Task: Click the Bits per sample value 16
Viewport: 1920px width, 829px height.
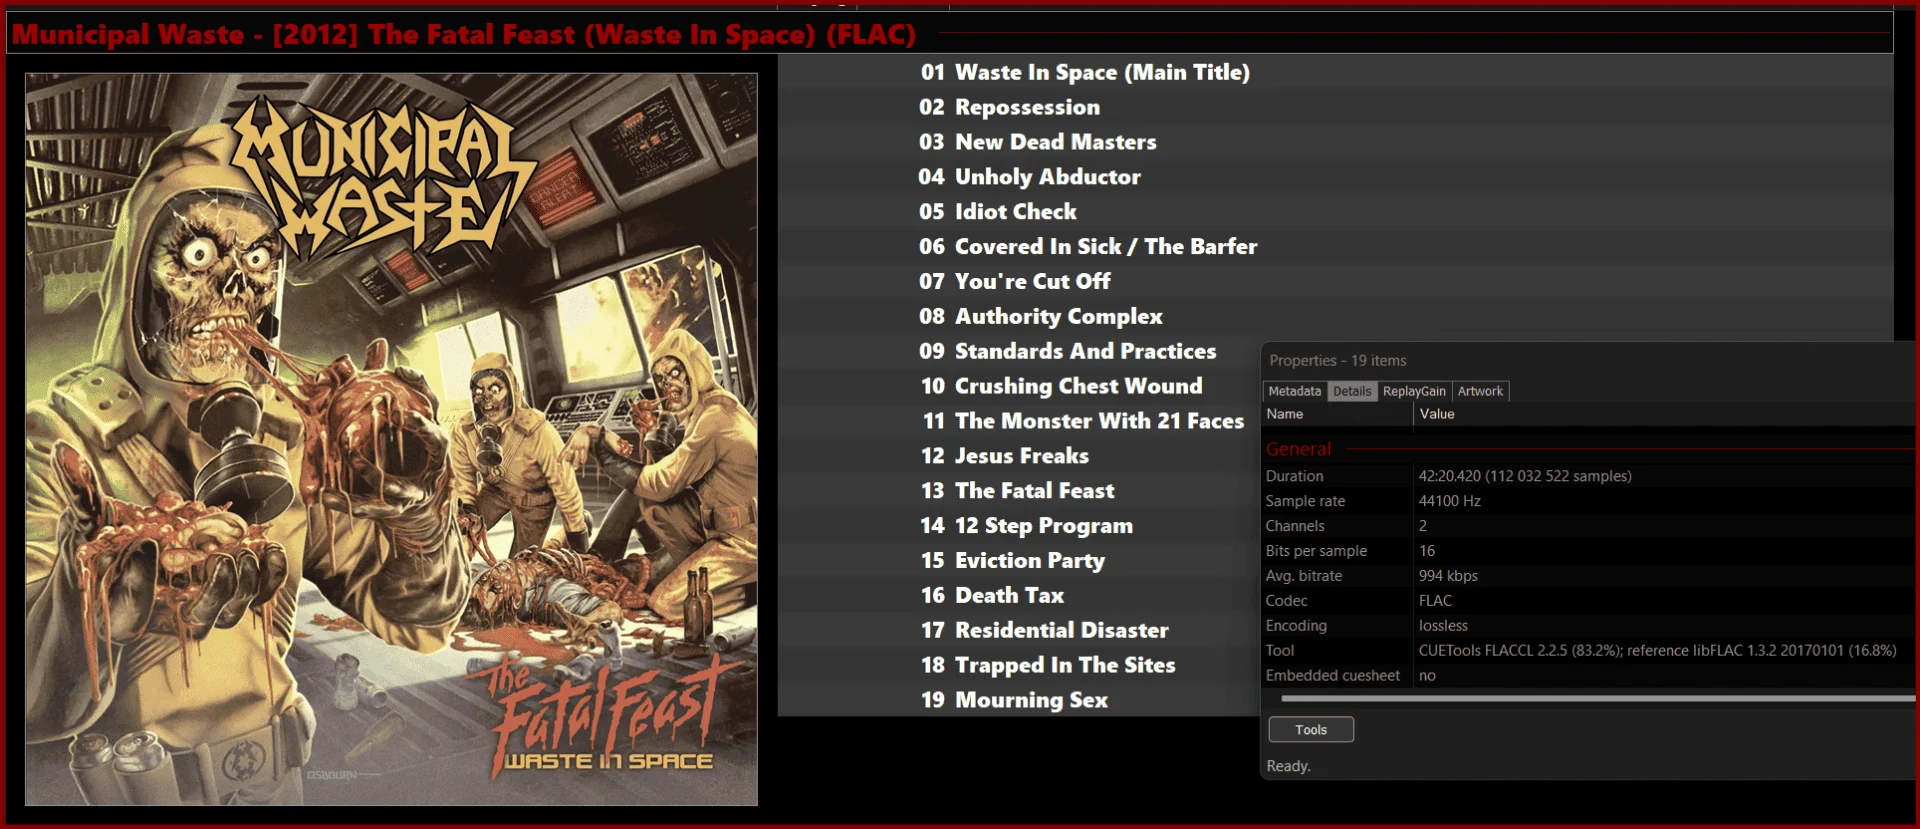Action: pyautogui.click(x=1427, y=551)
